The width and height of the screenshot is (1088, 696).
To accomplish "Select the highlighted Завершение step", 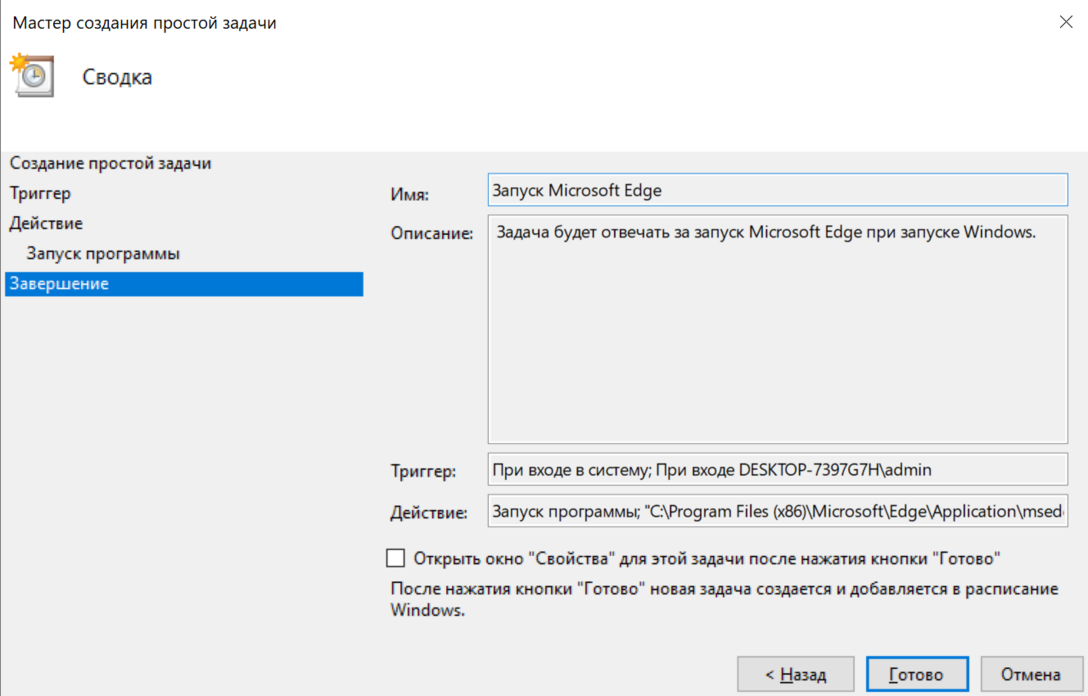I will (60, 284).
